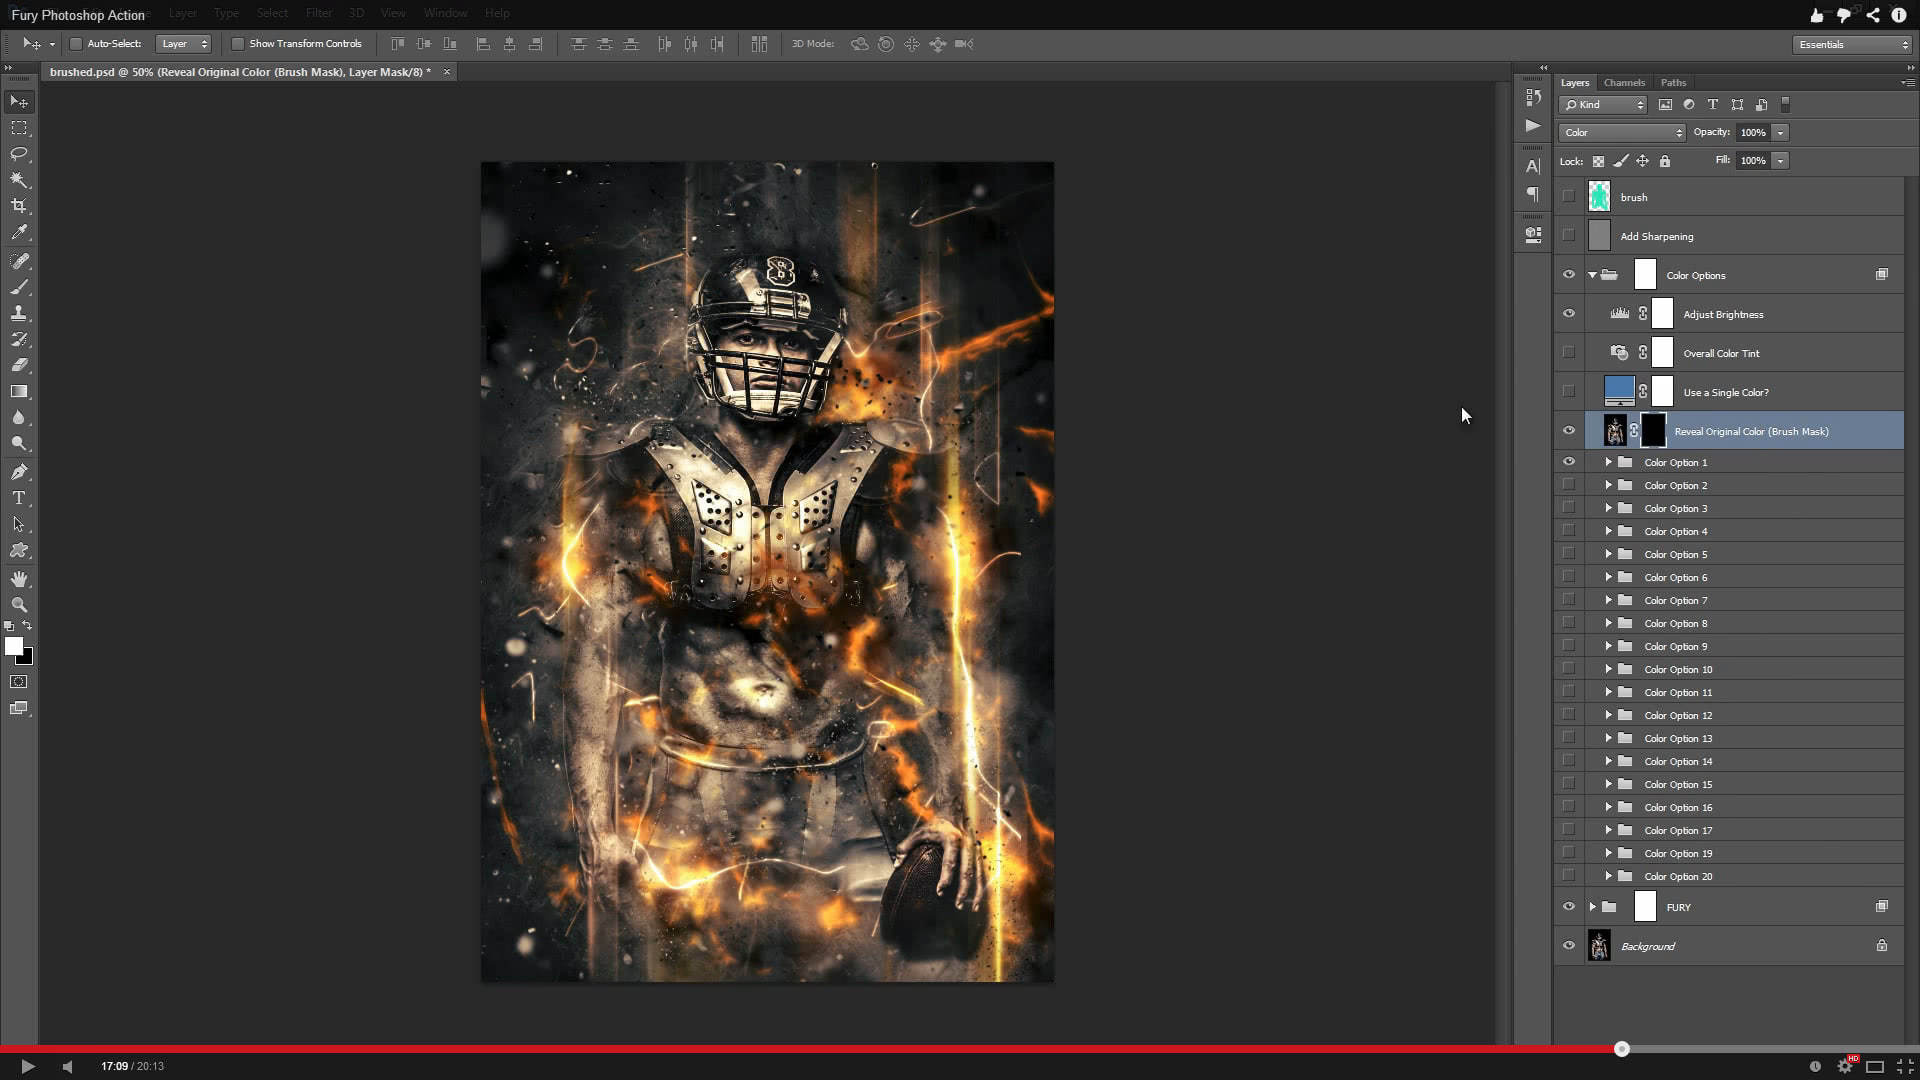Open the video settings gear
Image resolution: width=1920 pixels, height=1080 pixels.
[x=1845, y=1066]
